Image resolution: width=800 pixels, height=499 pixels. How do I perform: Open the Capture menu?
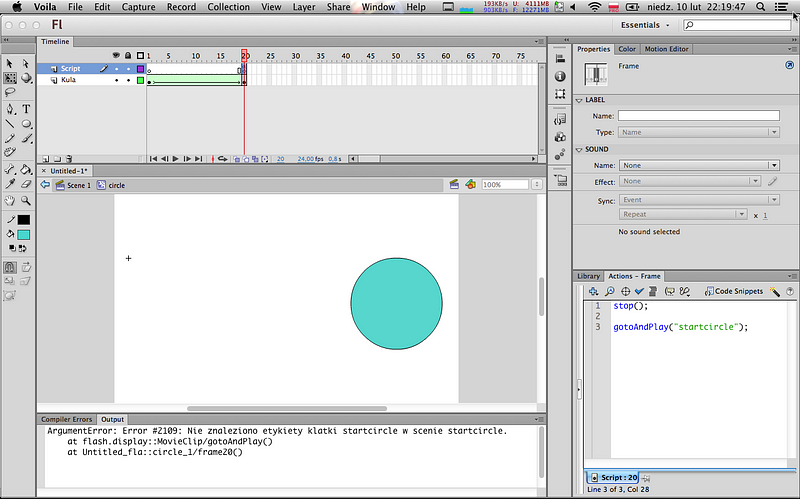tap(138, 7)
